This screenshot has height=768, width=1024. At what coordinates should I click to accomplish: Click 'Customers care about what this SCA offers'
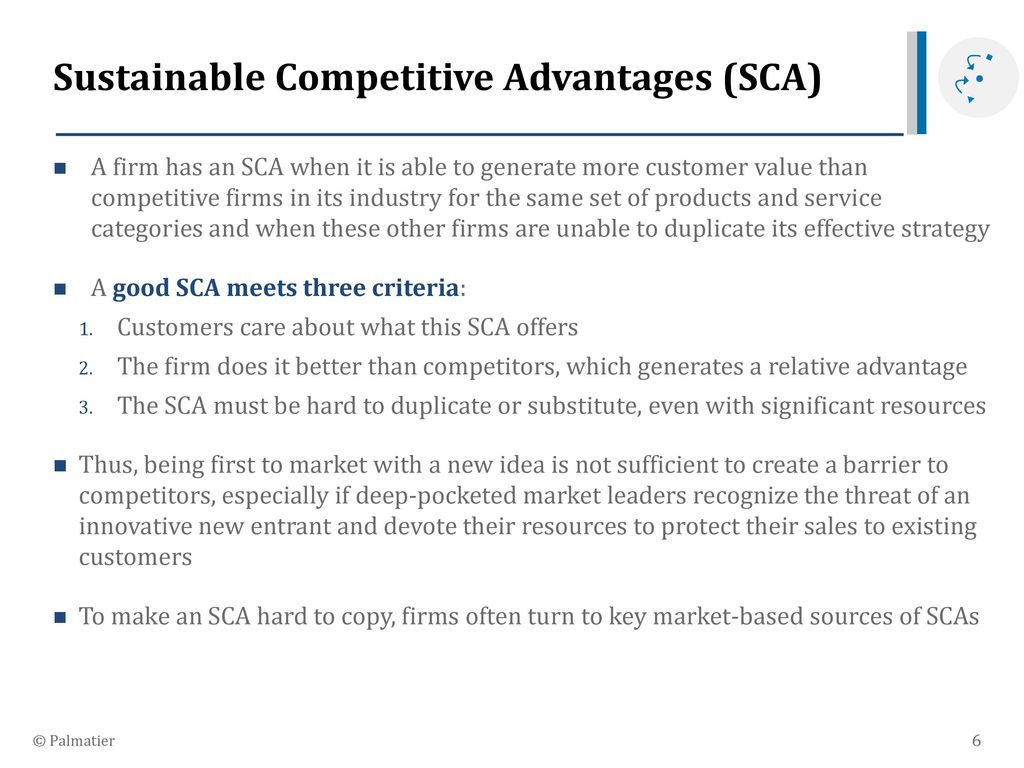pyautogui.click(x=347, y=327)
